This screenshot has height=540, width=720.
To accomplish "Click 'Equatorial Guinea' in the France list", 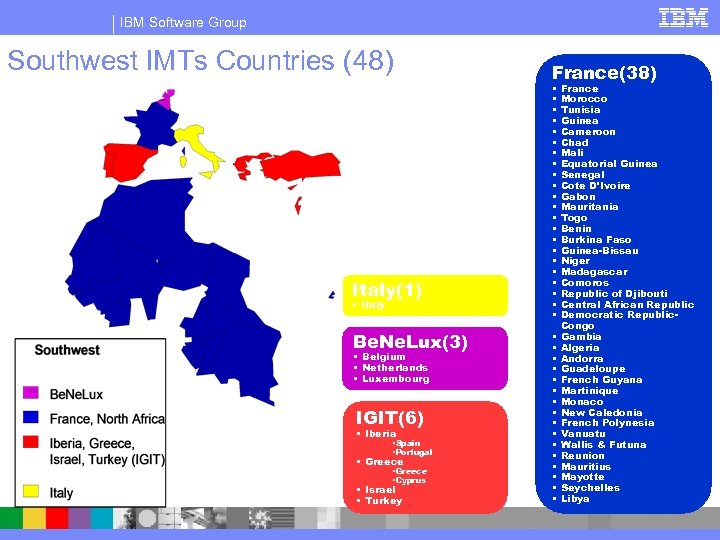I will point(609,164).
